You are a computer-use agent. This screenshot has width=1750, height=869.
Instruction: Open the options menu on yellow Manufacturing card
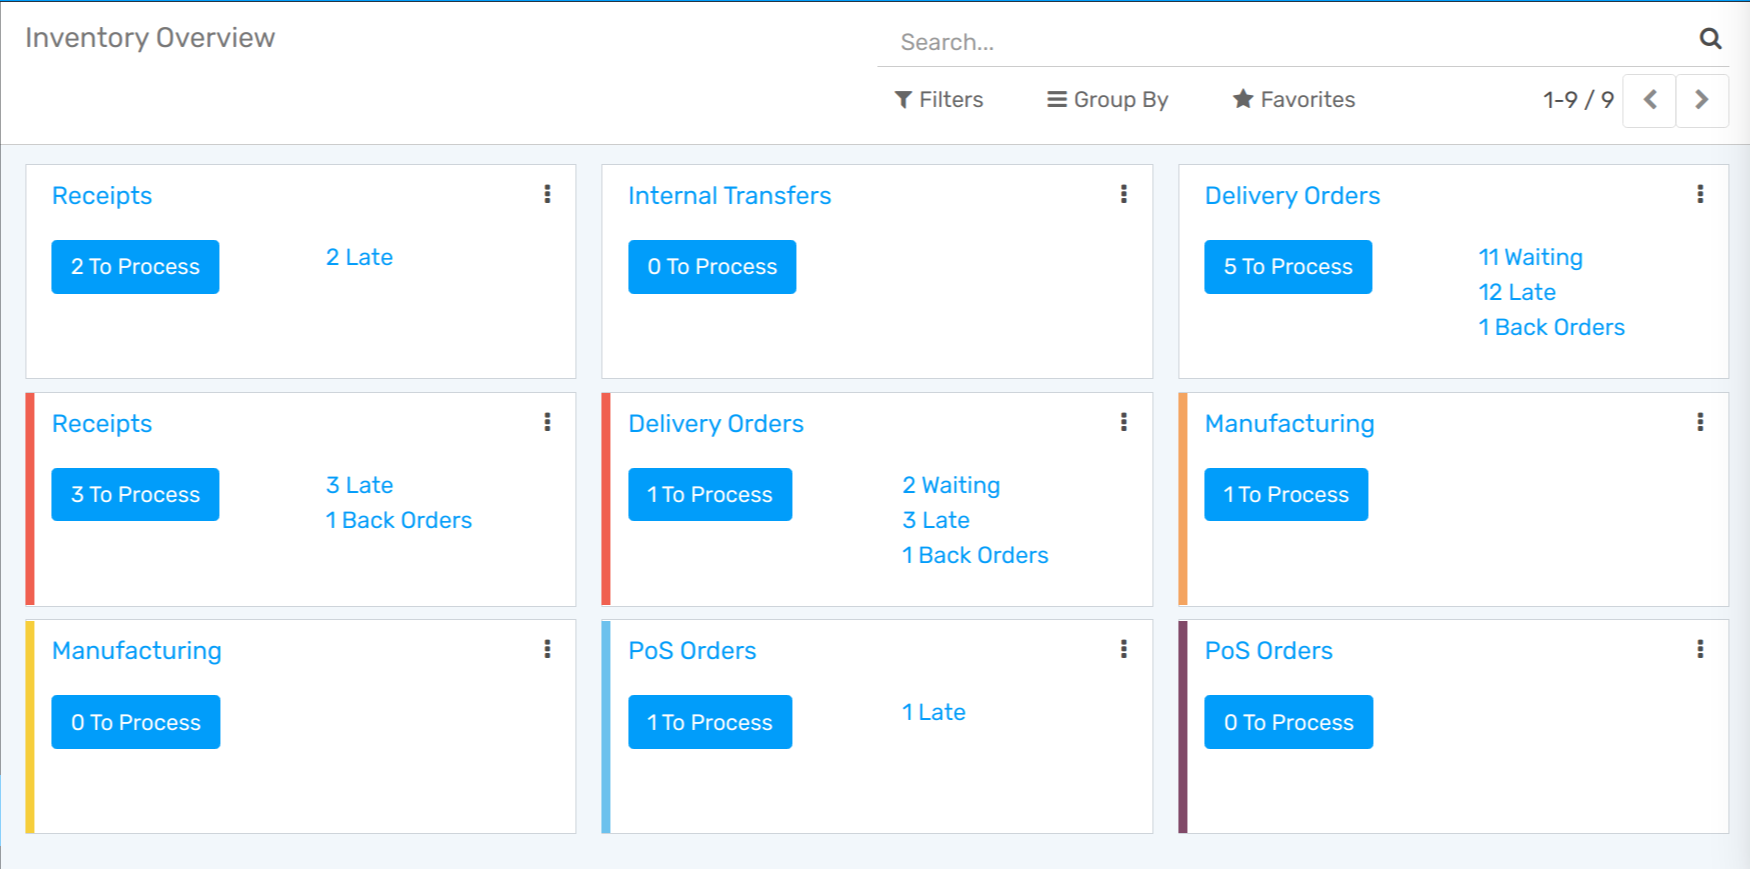[547, 649]
